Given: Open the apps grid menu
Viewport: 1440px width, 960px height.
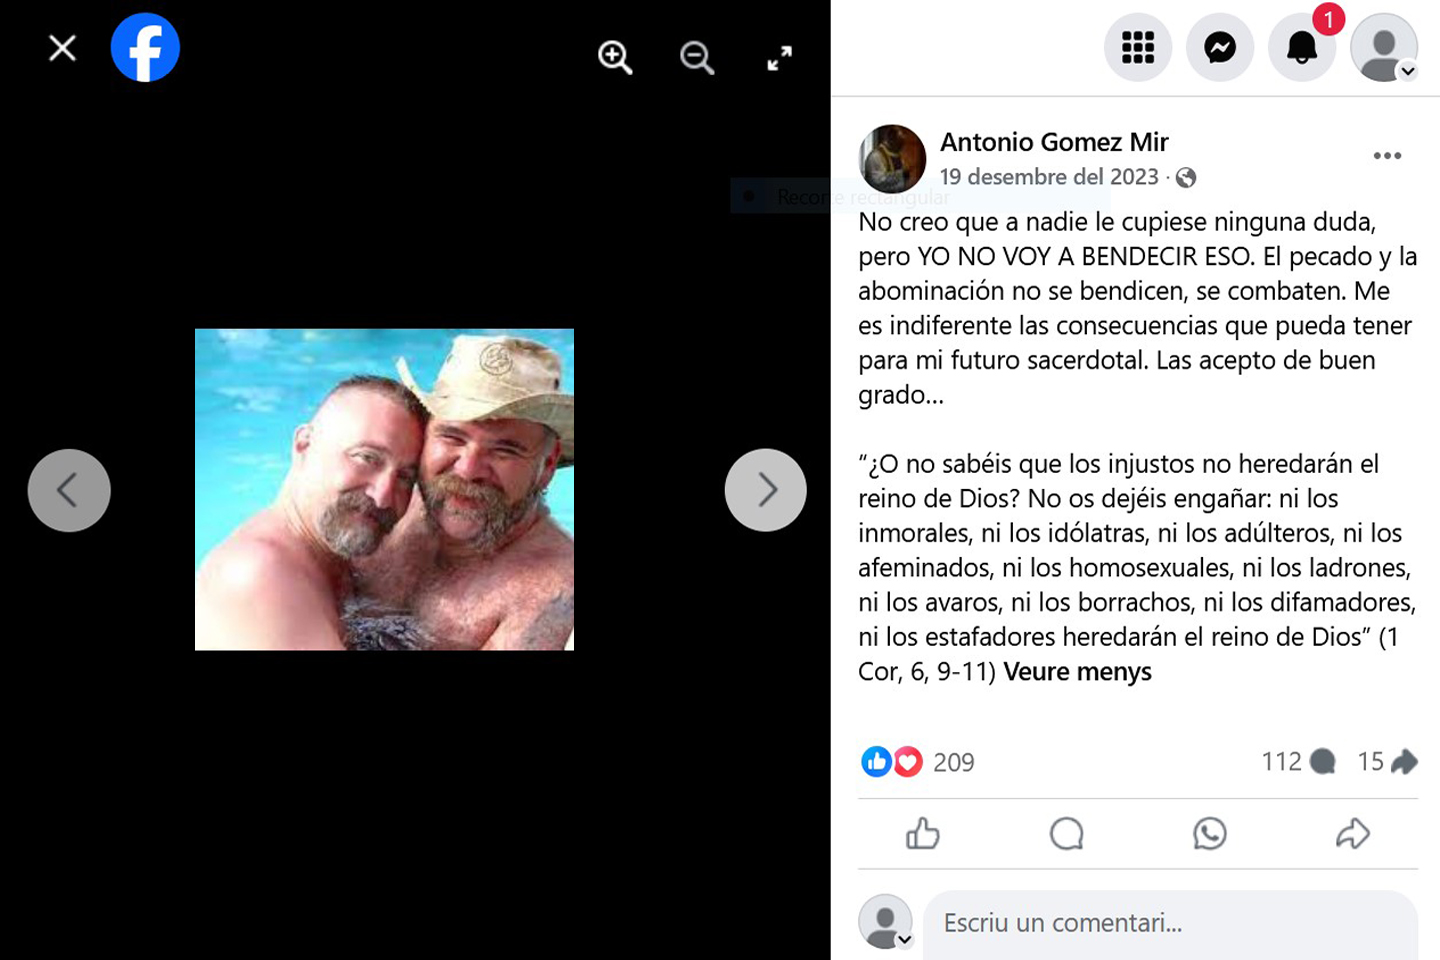Looking at the screenshot, I should pos(1138,47).
